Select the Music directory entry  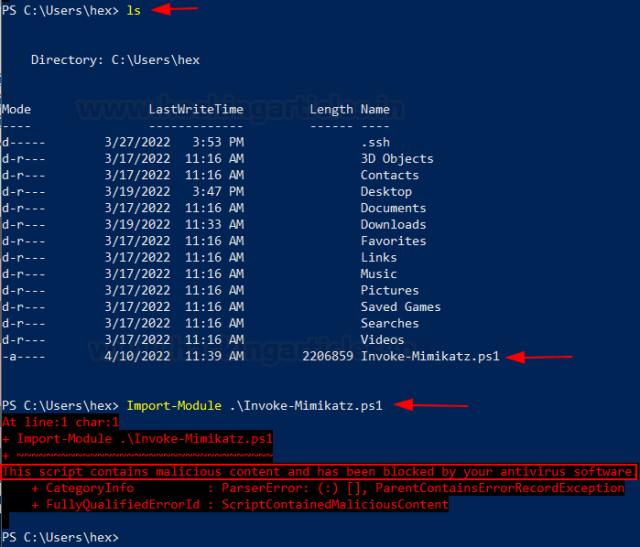pyautogui.click(x=379, y=274)
